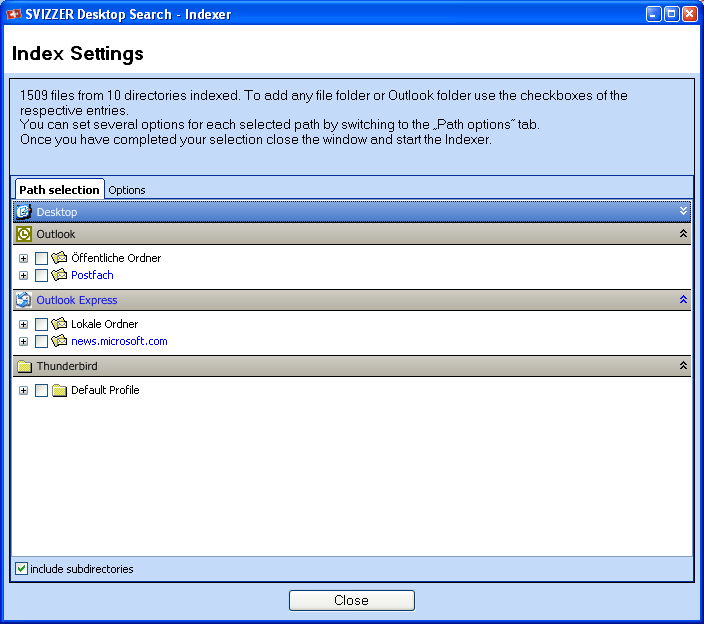Expand the news.microsoft.com tree node

tap(23, 342)
